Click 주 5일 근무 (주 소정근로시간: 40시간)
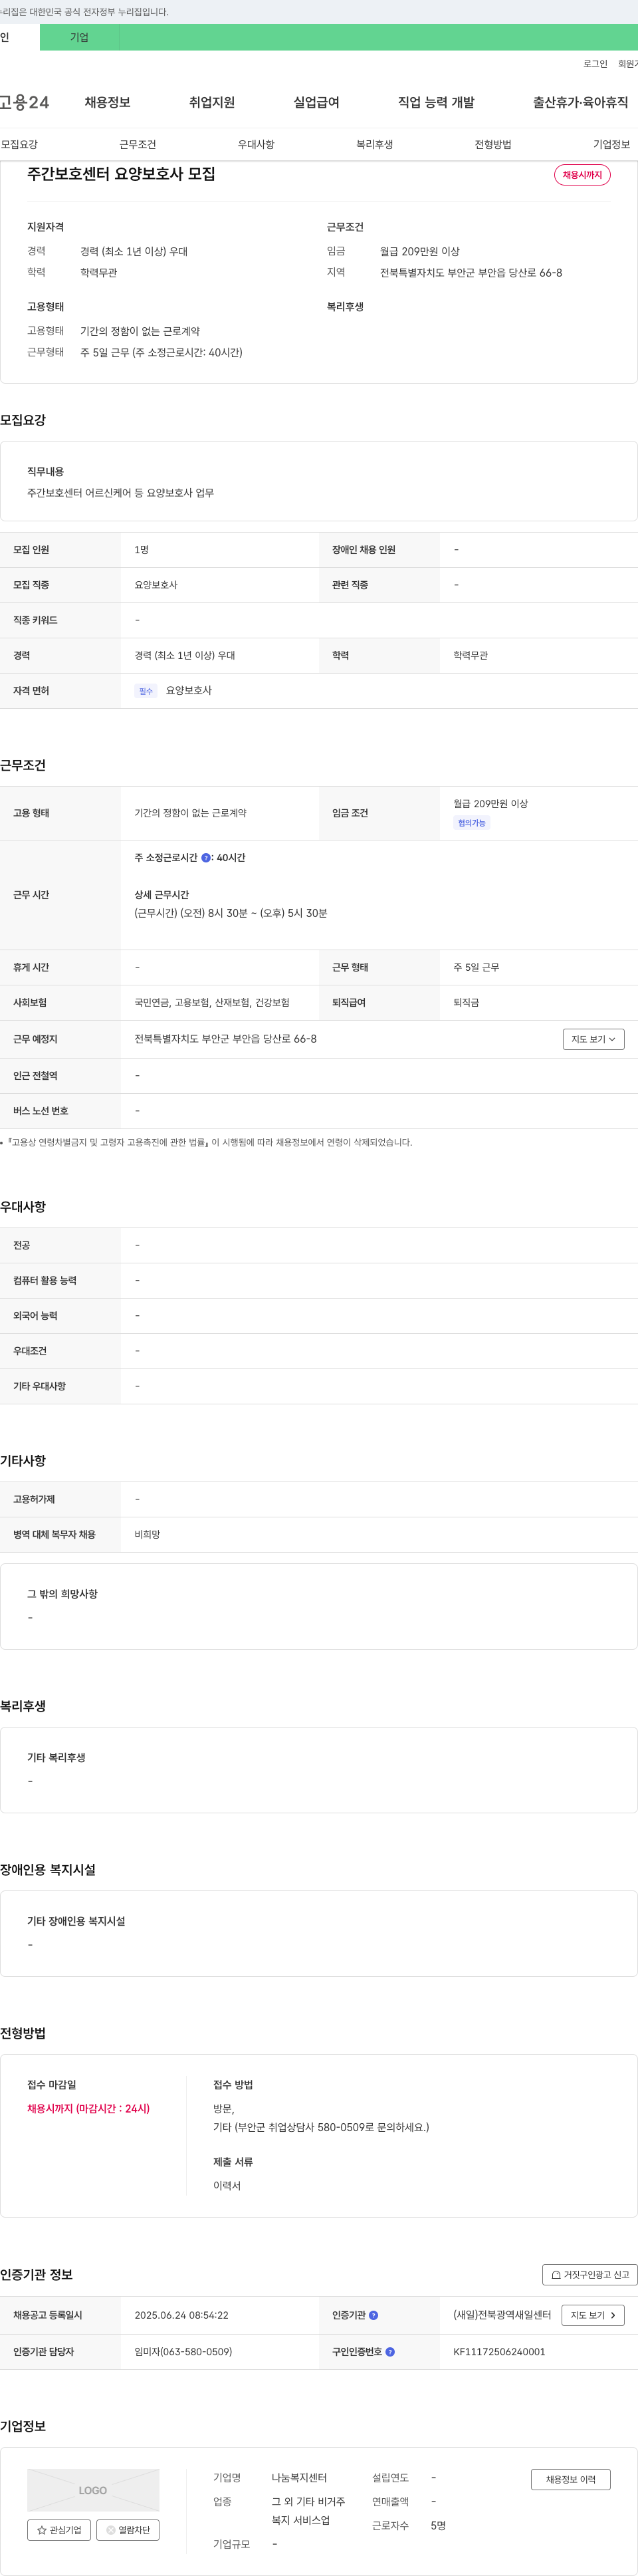 161,352
